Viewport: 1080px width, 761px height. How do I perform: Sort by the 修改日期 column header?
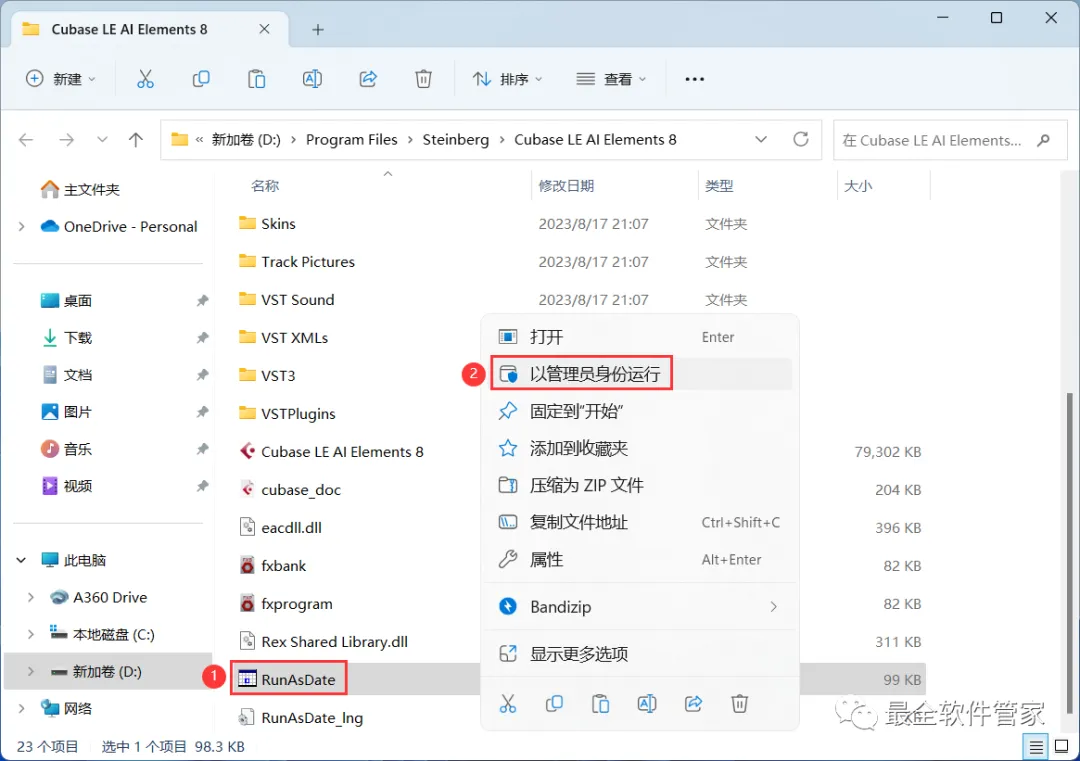pos(566,186)
